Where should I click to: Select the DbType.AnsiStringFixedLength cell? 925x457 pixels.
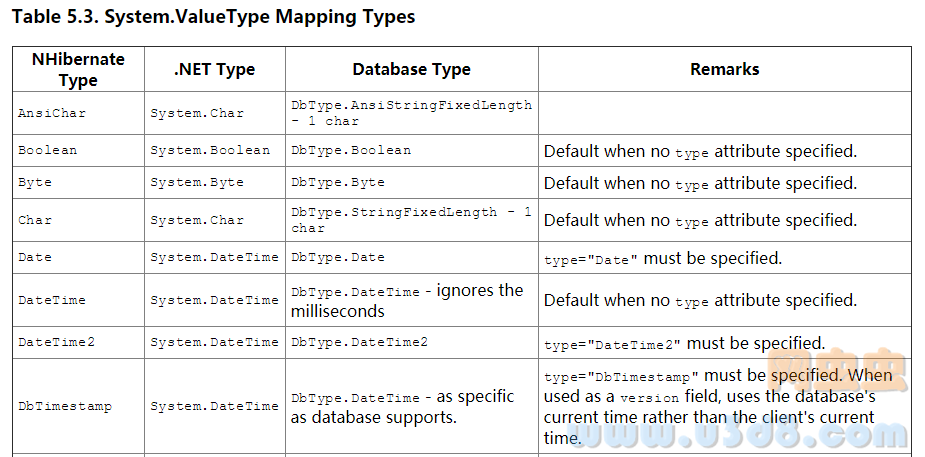(x=412, y=113)
